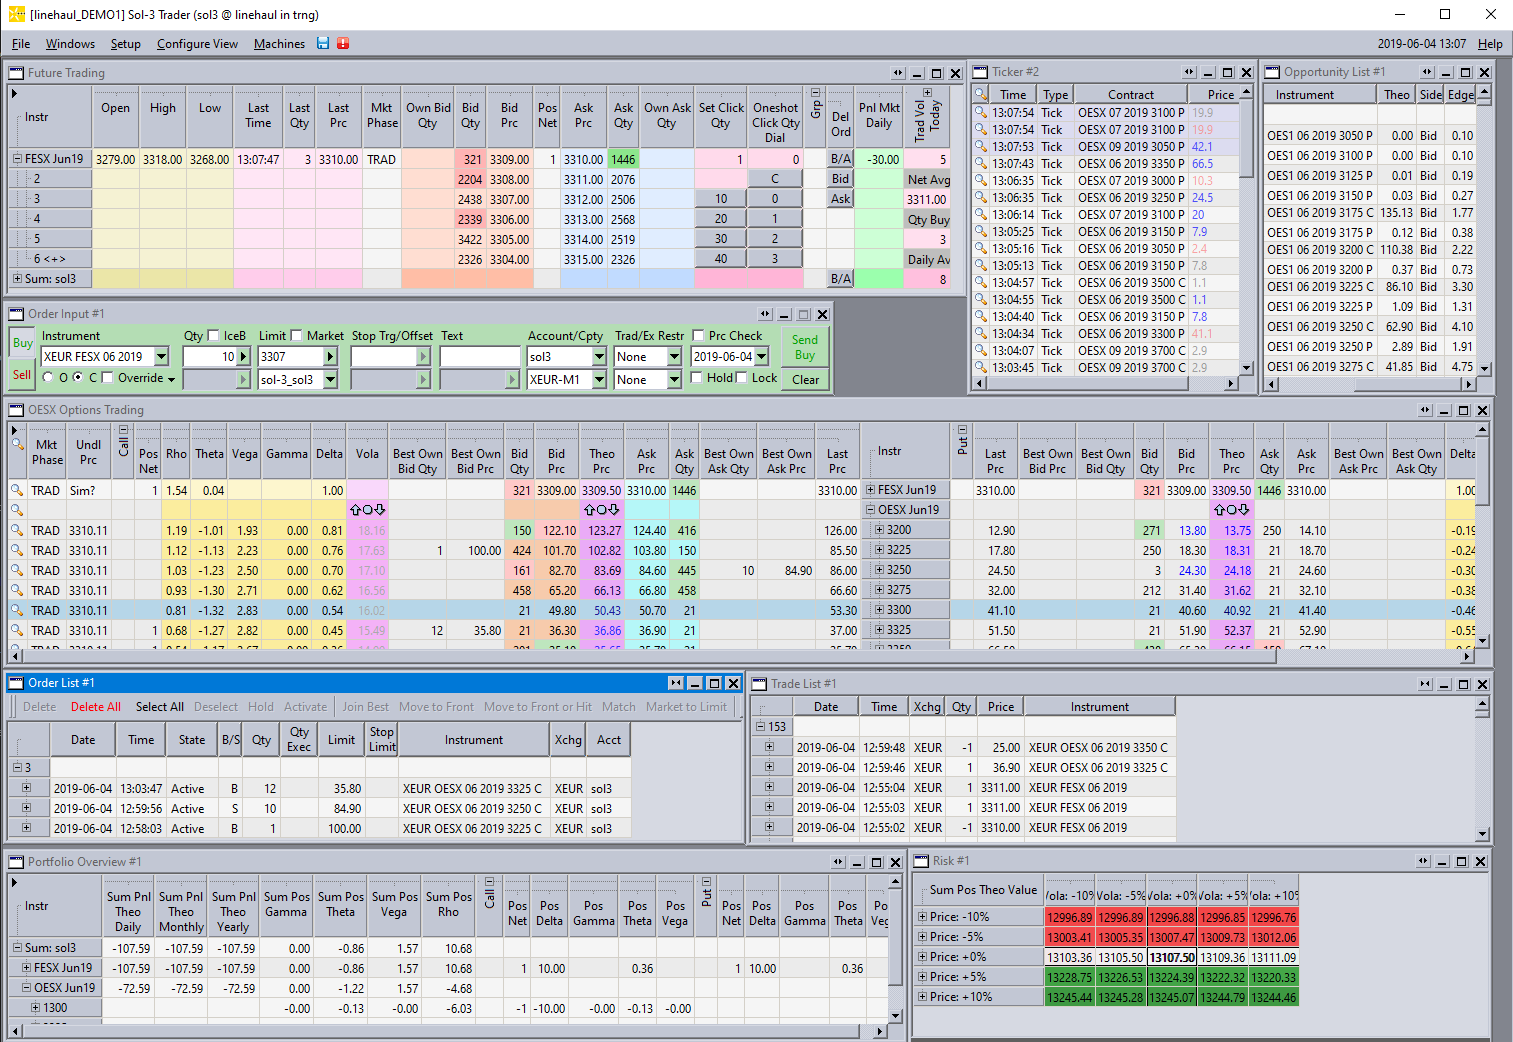Enable the Override checkbox
The image size is (1513, 1042).
coord(108,378)
